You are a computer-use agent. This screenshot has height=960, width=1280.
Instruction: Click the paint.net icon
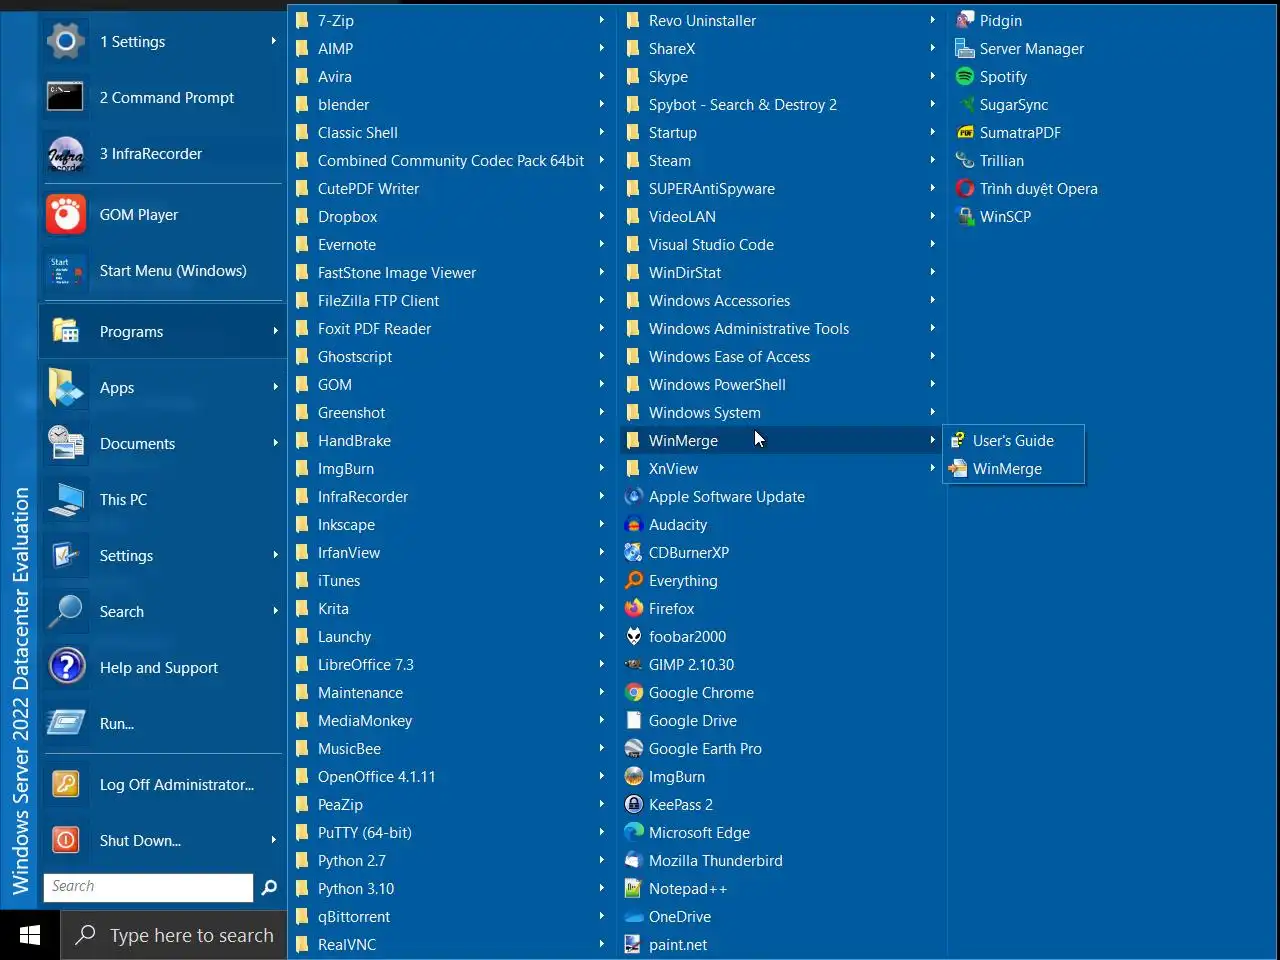click(633, 944)
